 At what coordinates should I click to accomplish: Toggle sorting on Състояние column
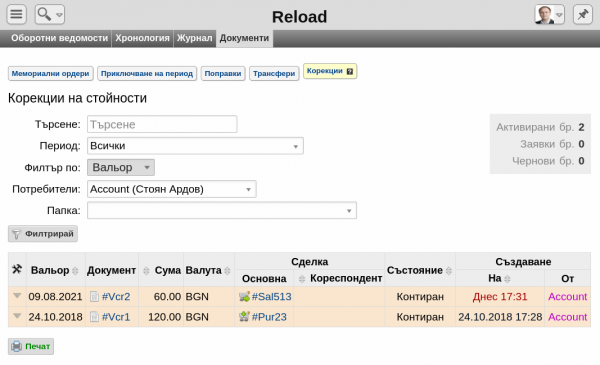[x=449, y=270]
